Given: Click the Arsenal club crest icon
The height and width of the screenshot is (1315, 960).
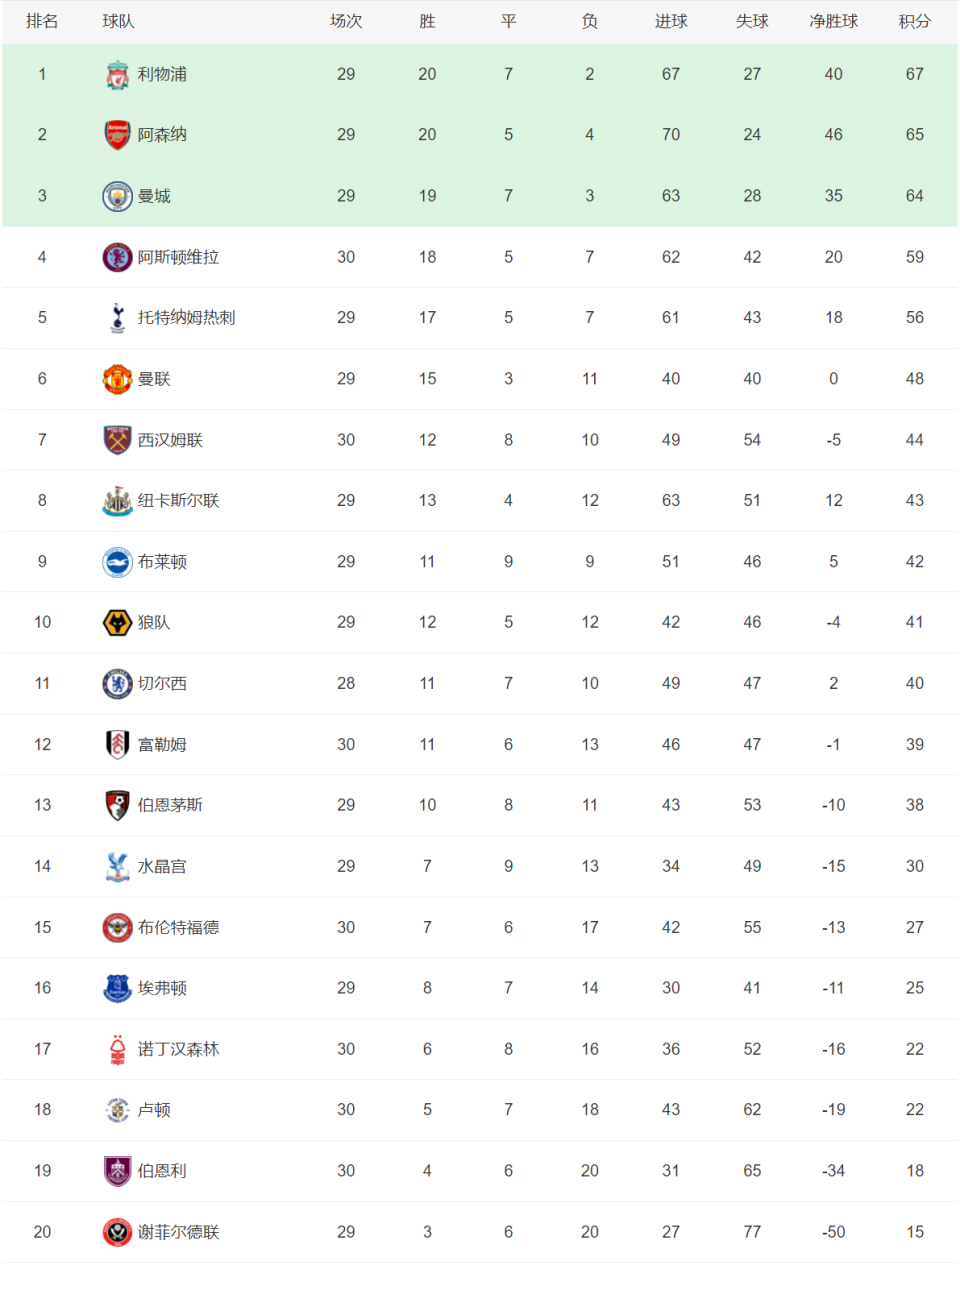Looking at the screenshot, I should [118, 135].
